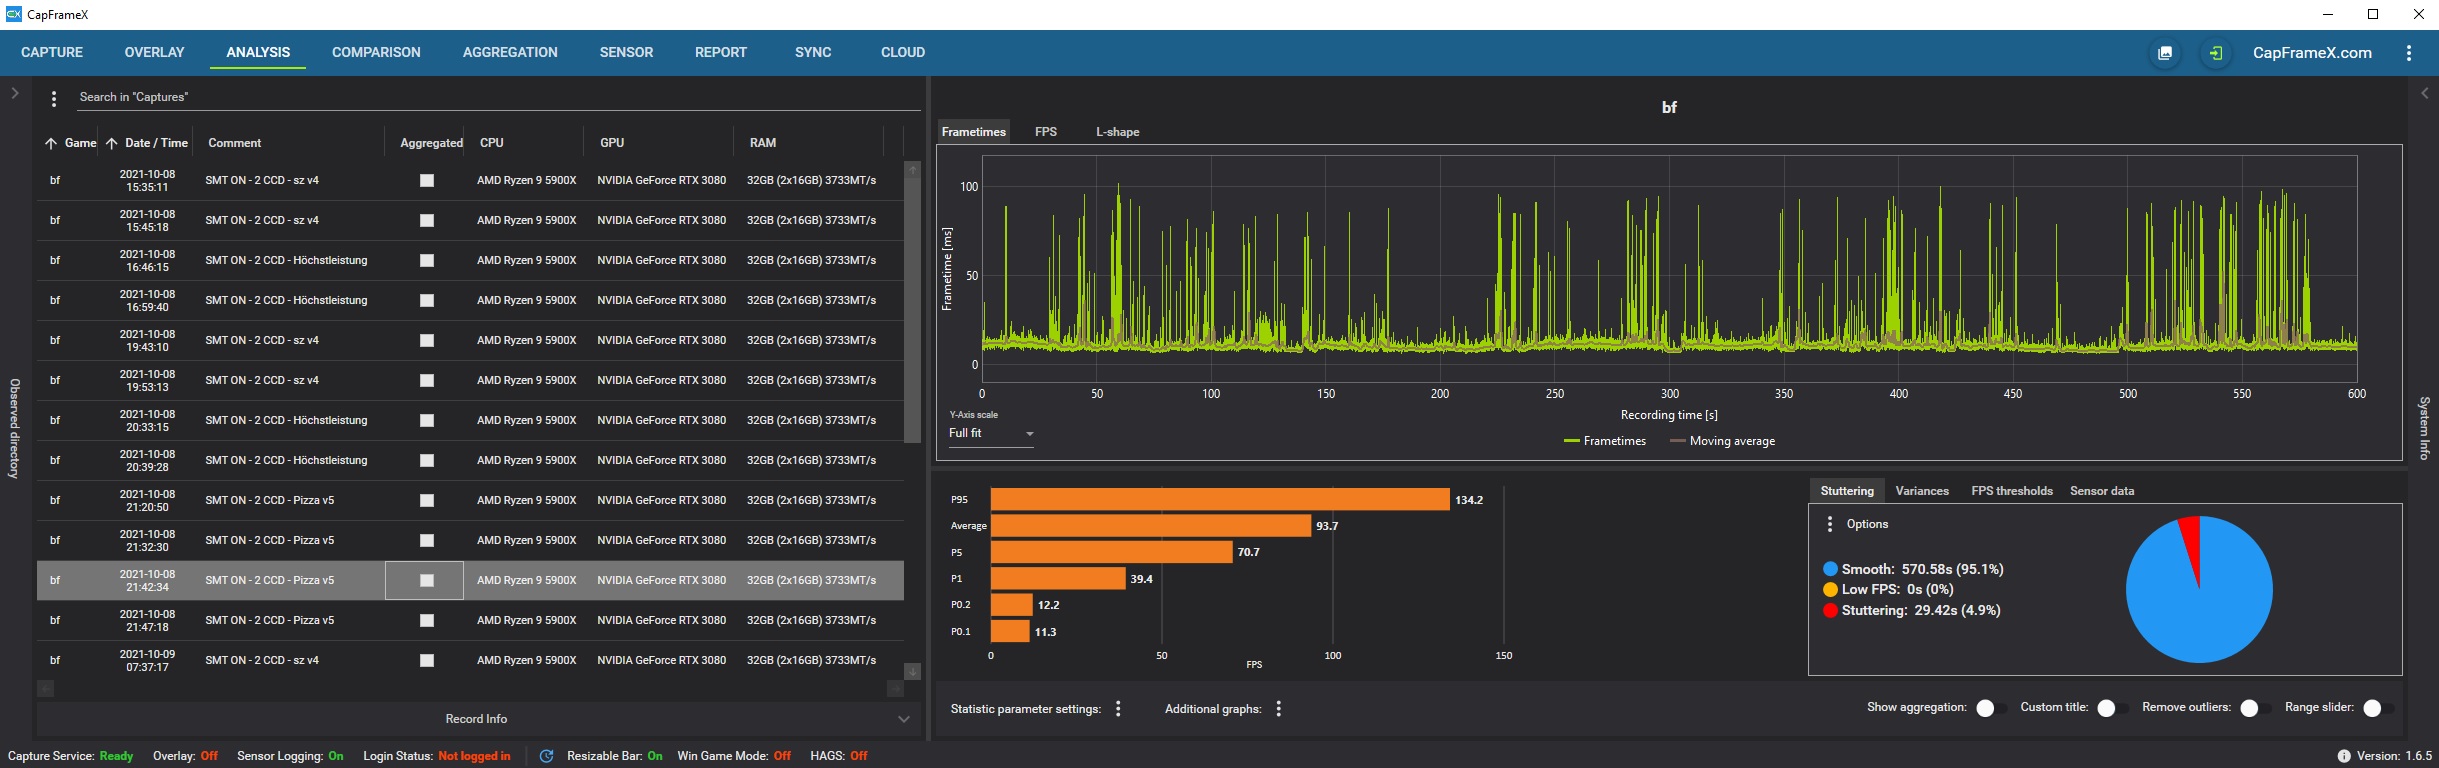Image resolution: width=2439 pixels, height=768 pixels.
Task: Switch to the CAPTURE tab
Action: [52, 52]
